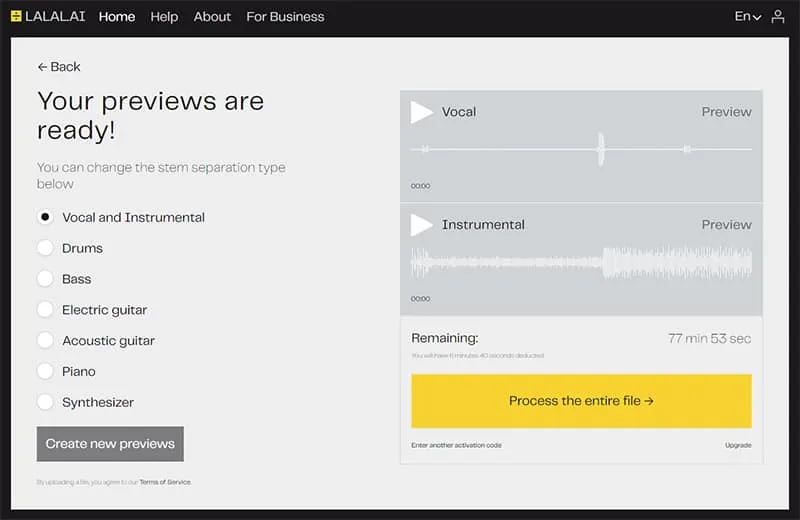Go to the About page
The width and height of the screenshot is (800, 520).
click(212, 17)
